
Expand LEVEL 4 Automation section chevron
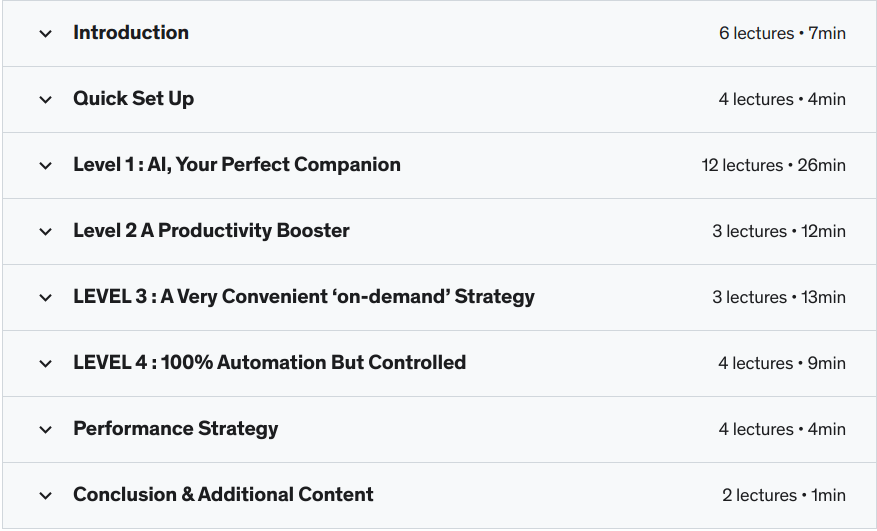[x=45, y=364]
